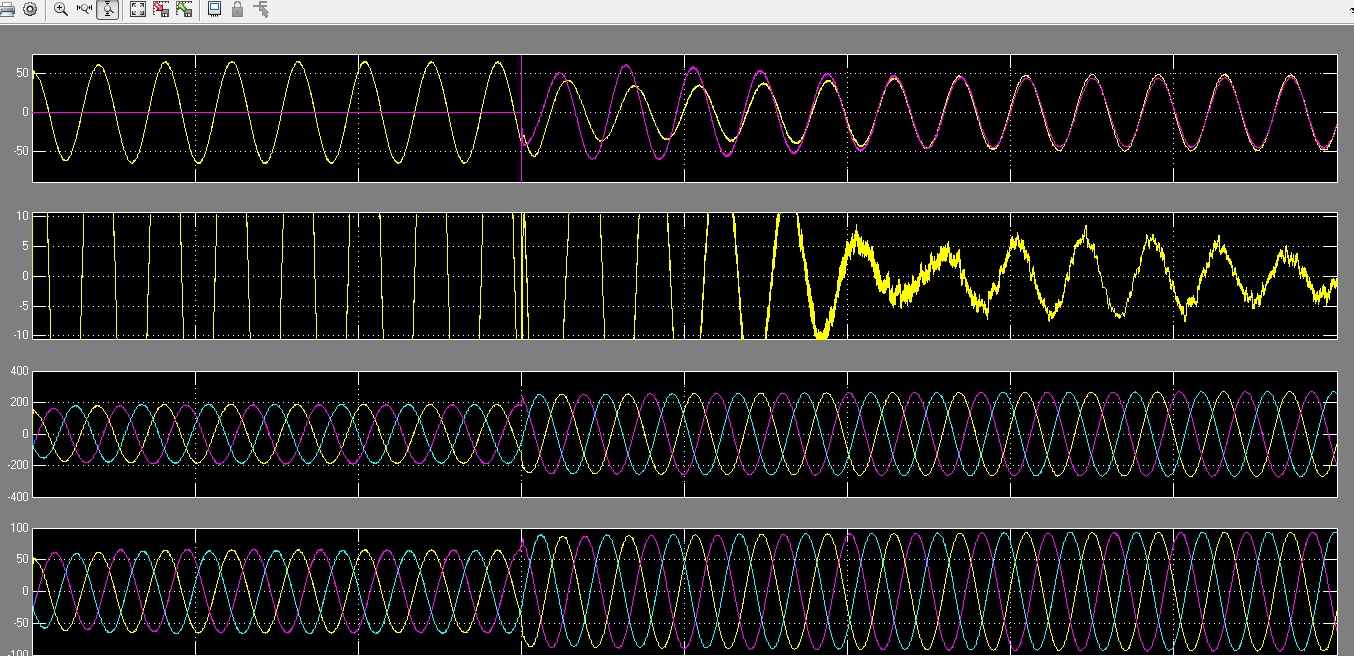Click the Autoscale axes icon
1354x656 pixels.
click(x=138, y=9)
